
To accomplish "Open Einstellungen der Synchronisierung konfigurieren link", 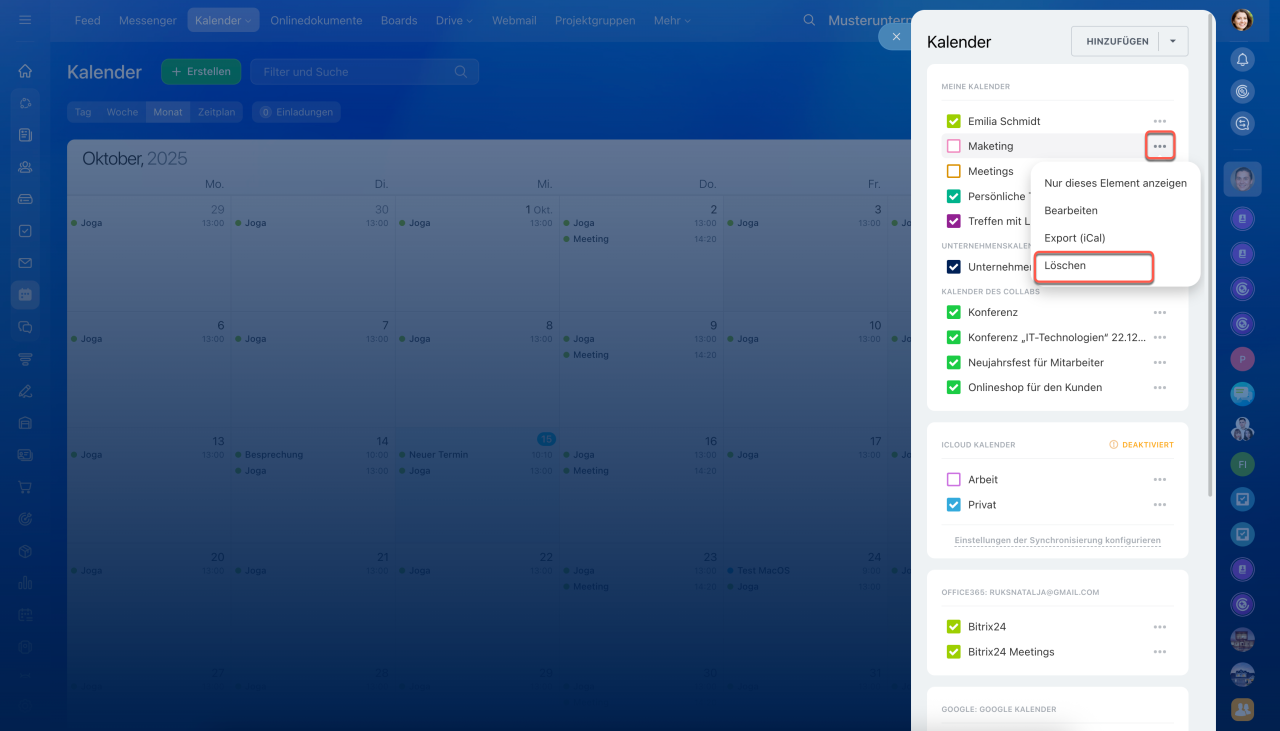I will click(1057, 540).
